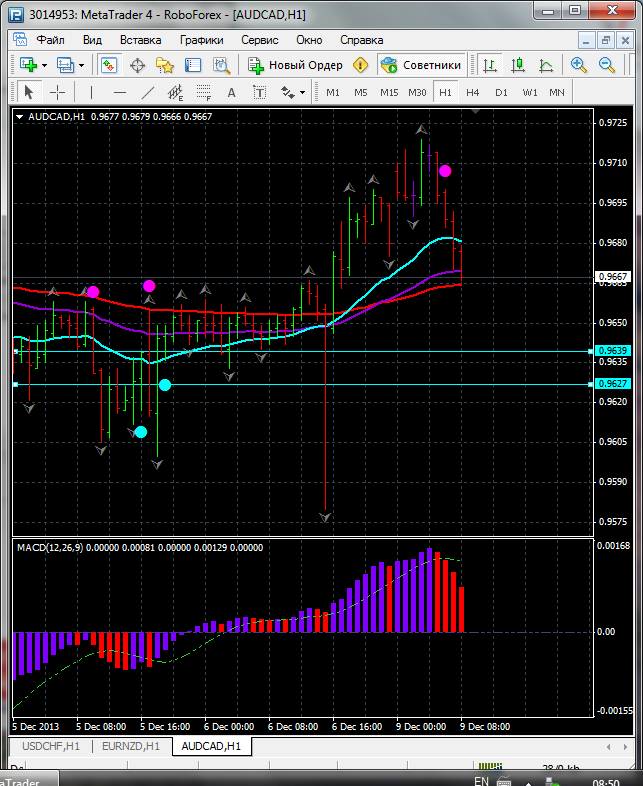643x786 pixels.
Task: Select the line chart view icon
Action: (546, 65)
